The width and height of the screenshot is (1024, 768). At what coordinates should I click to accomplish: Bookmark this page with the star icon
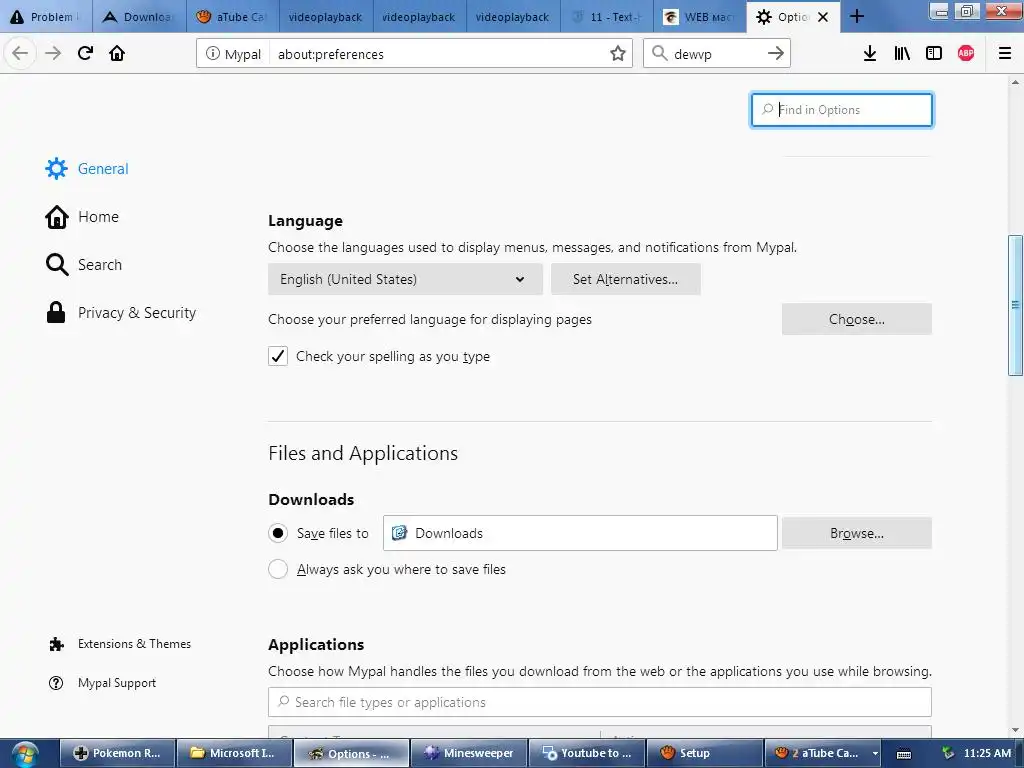(x=617, y=54)
